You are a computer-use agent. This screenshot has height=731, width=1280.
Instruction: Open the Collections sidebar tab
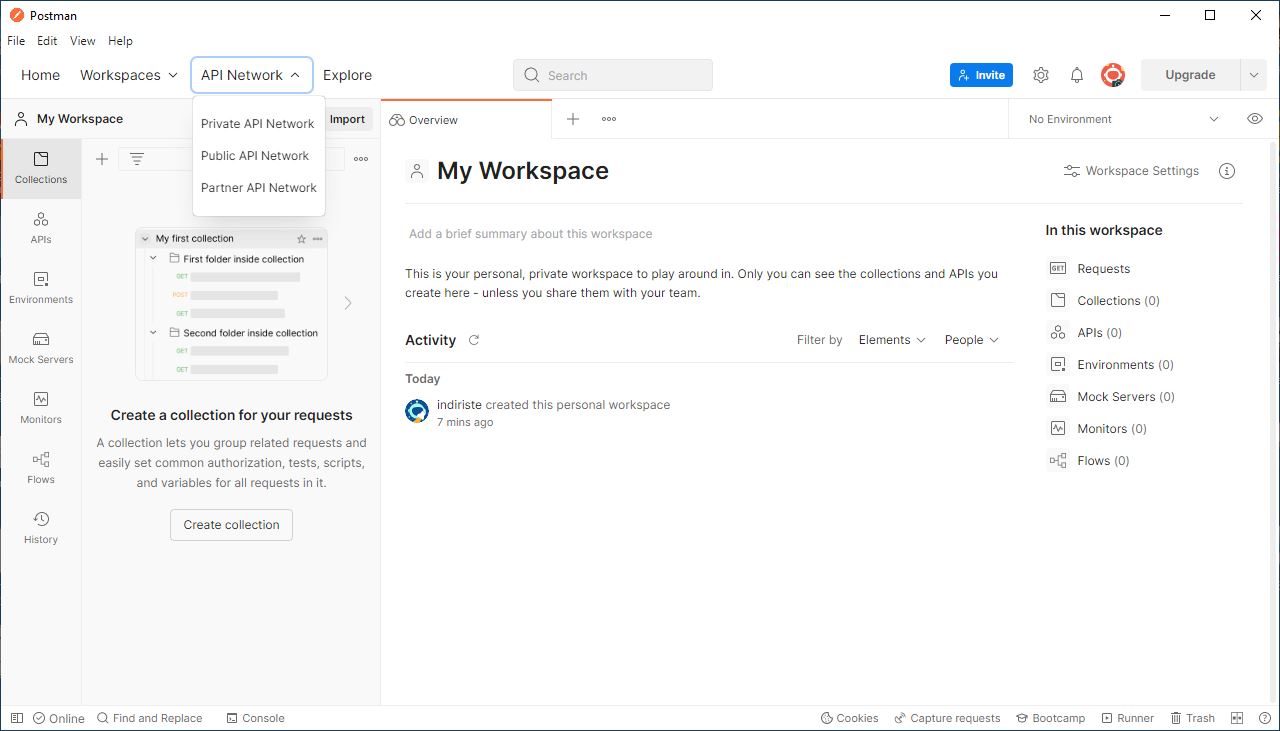pyautogui.click(x=41, y=168)
